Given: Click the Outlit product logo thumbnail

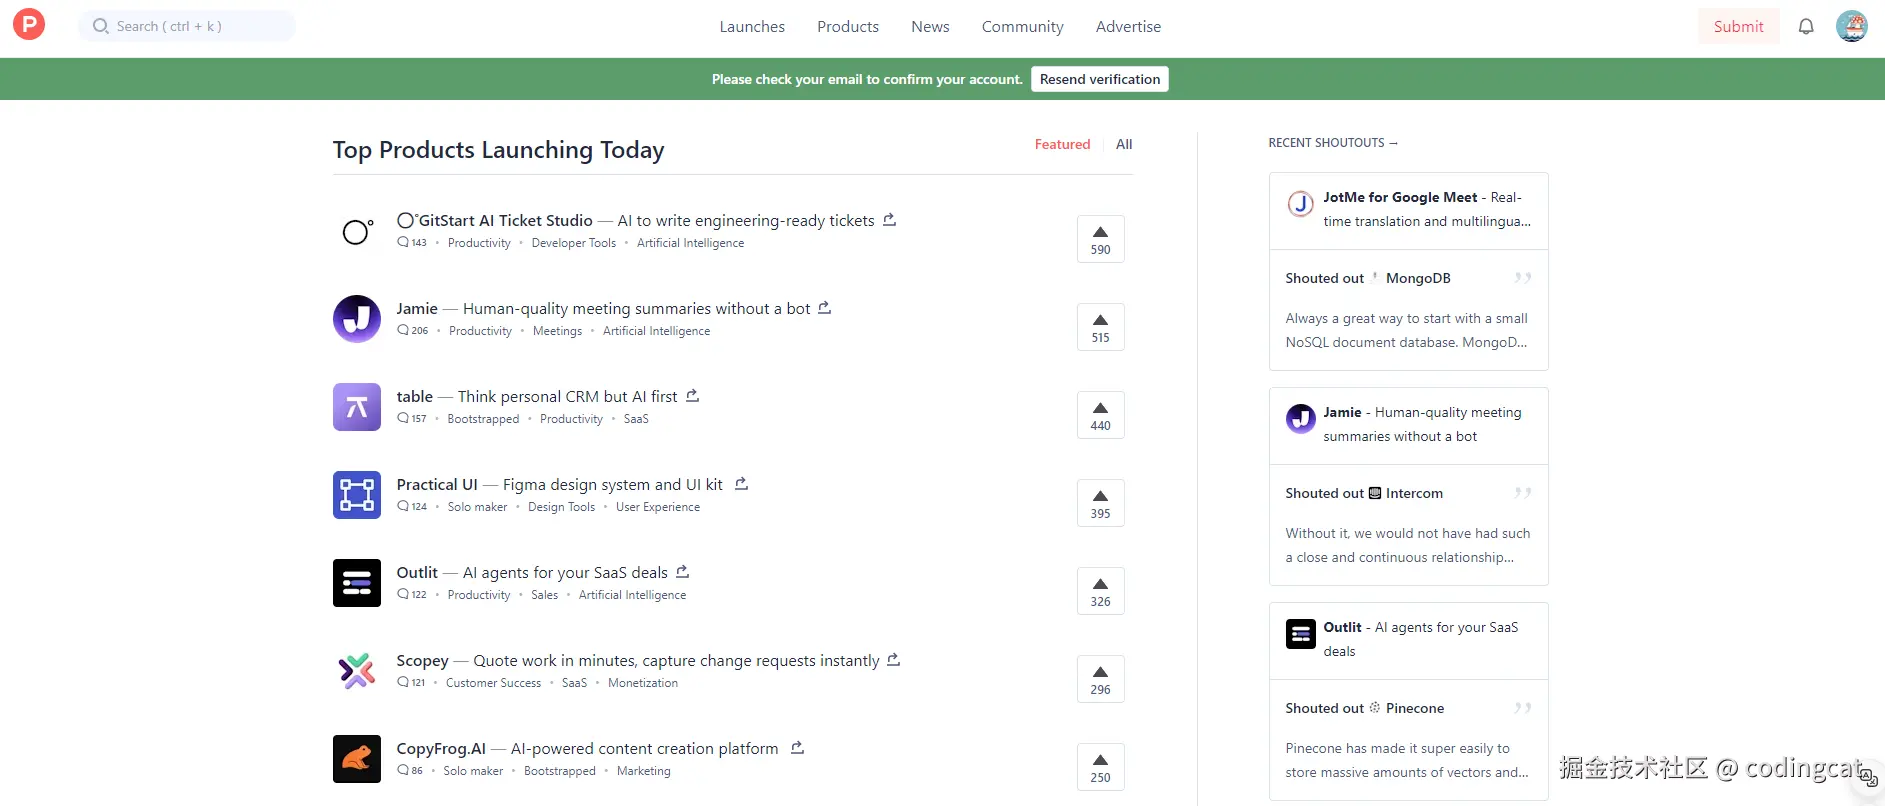Looking at the screenshot, I should pos(357,583).
